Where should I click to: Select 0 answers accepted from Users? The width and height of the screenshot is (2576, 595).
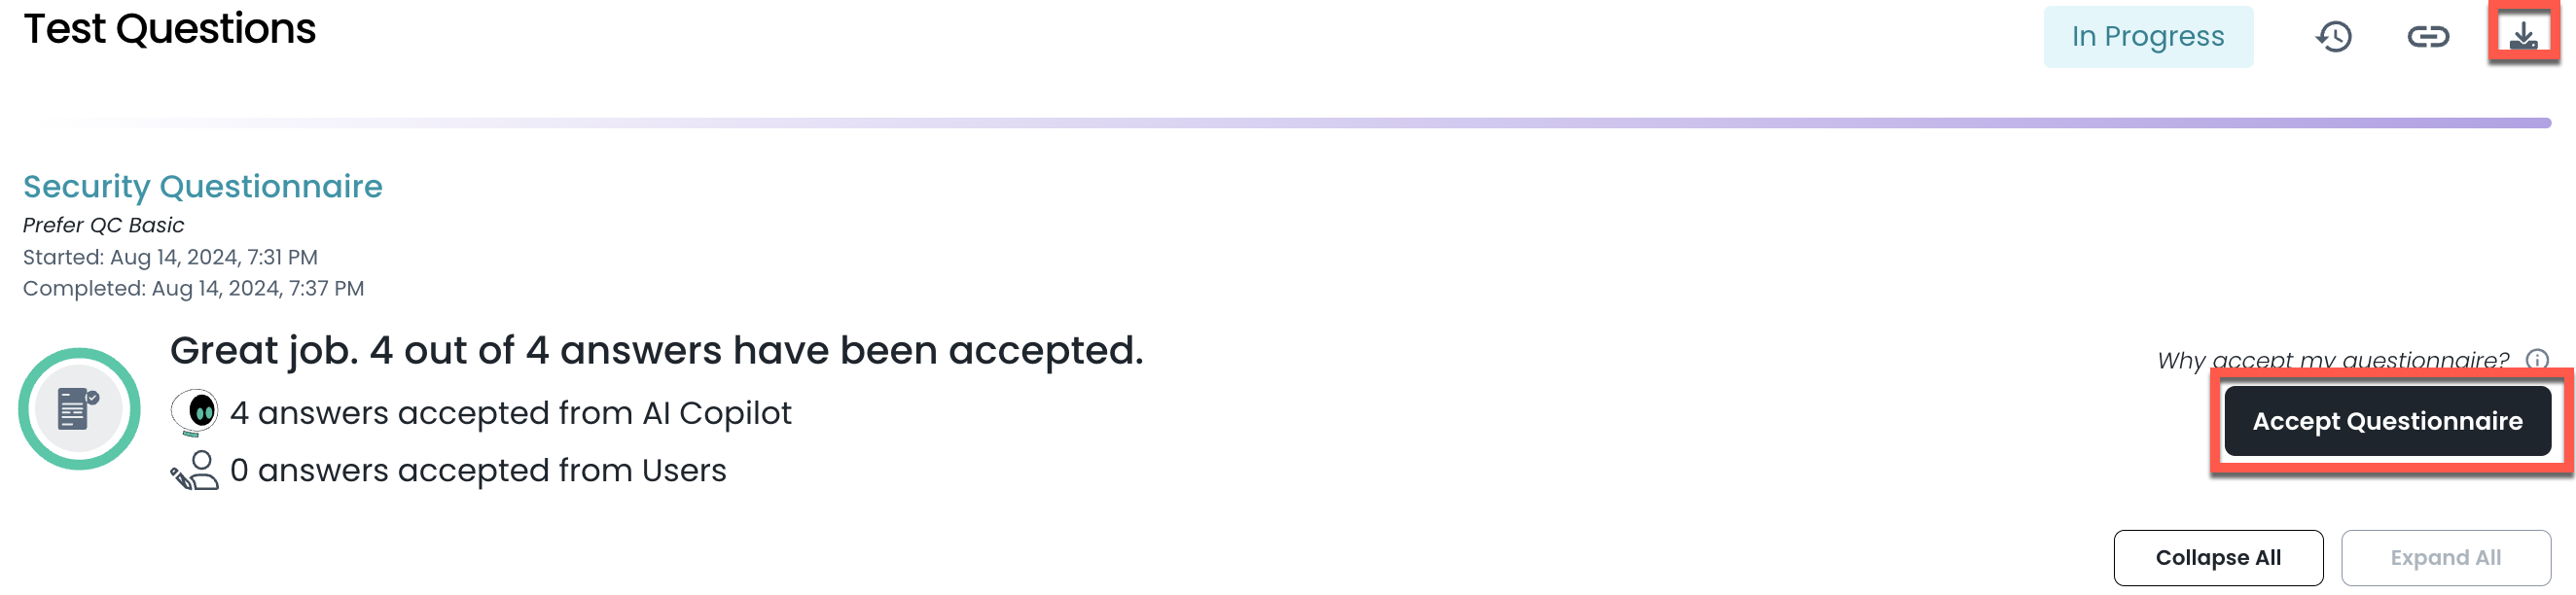point(478,470)
